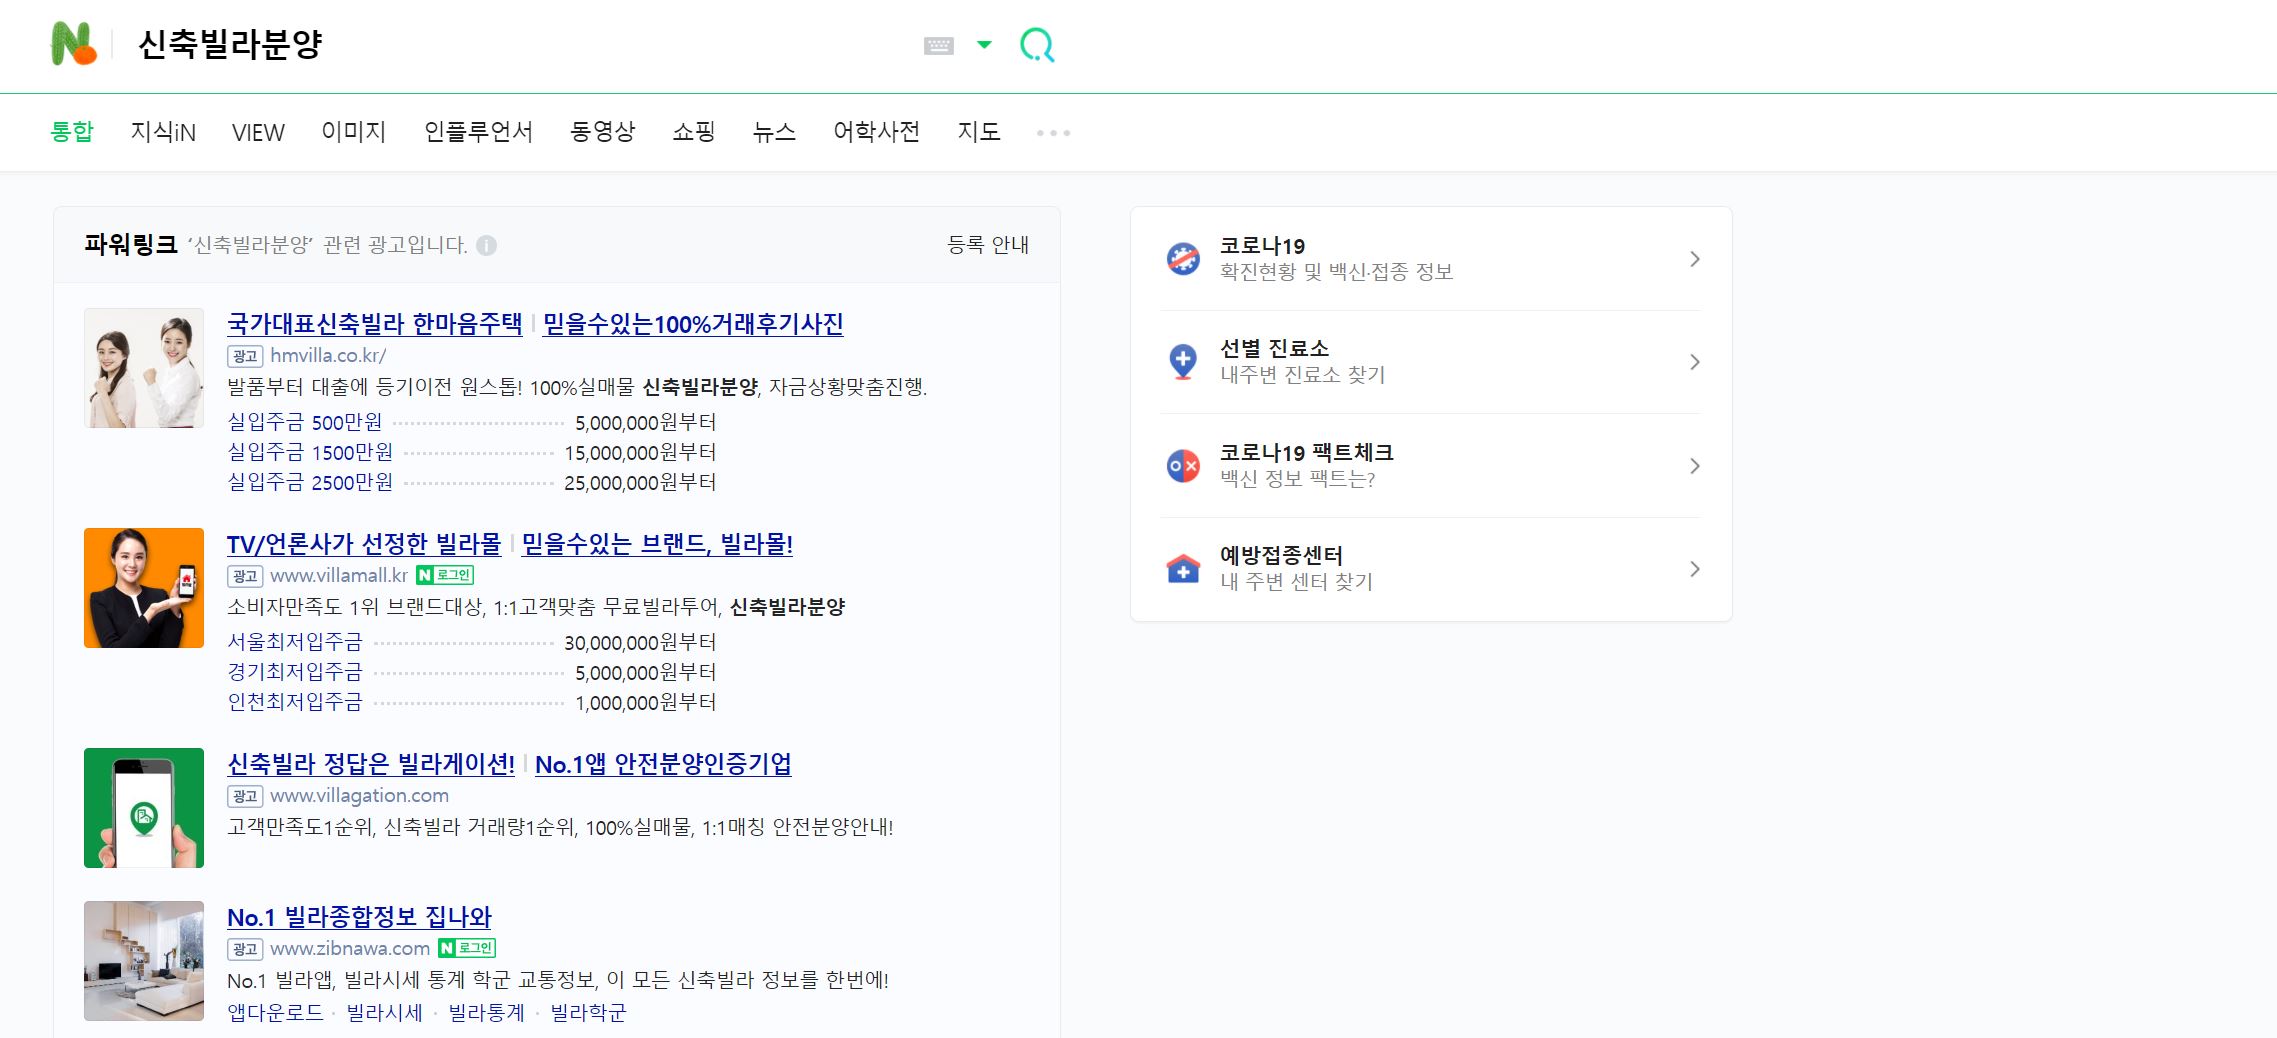Switch to the 지식iN tab
This screenshot has width=2277, height=1038.
163,132
